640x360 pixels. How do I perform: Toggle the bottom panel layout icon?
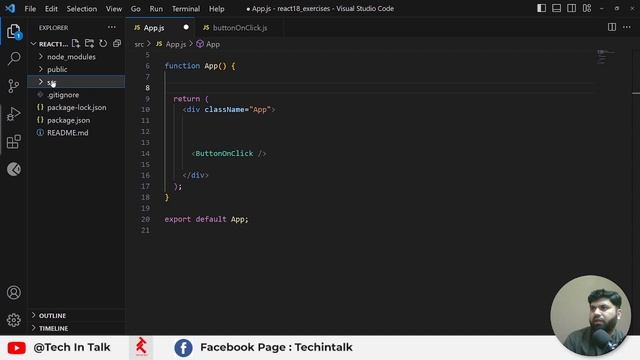[x=556, y=8]
